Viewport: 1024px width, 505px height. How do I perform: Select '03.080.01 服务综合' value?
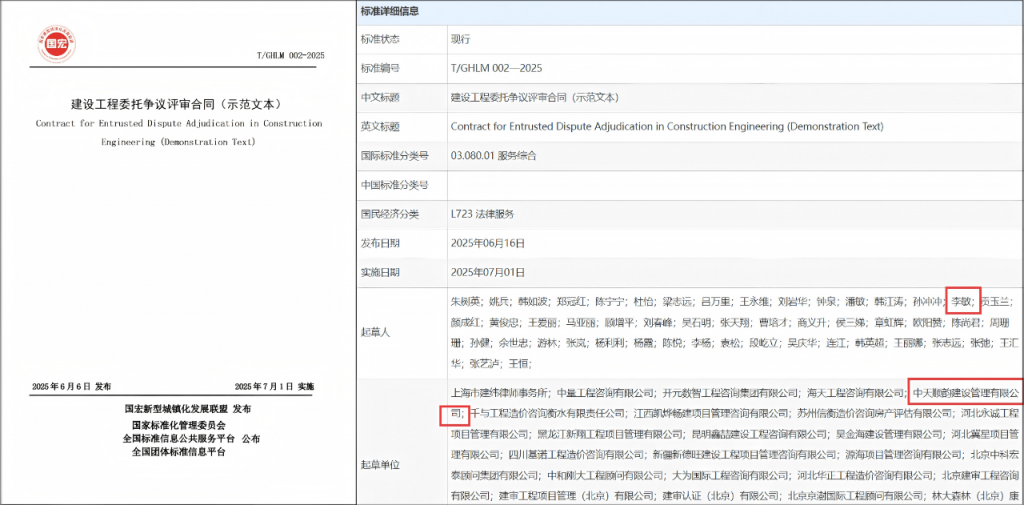[x=494, y=155]
